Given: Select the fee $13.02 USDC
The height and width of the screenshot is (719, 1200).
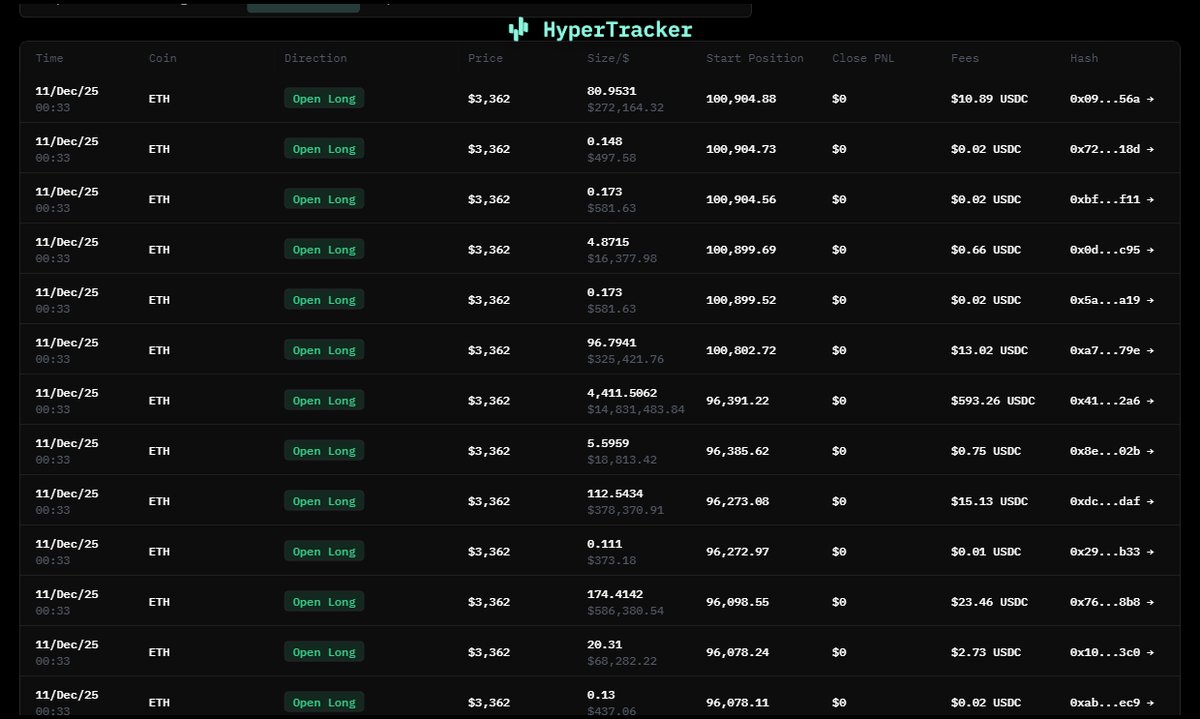Looking at the screenshot, I should pos(989,350).
